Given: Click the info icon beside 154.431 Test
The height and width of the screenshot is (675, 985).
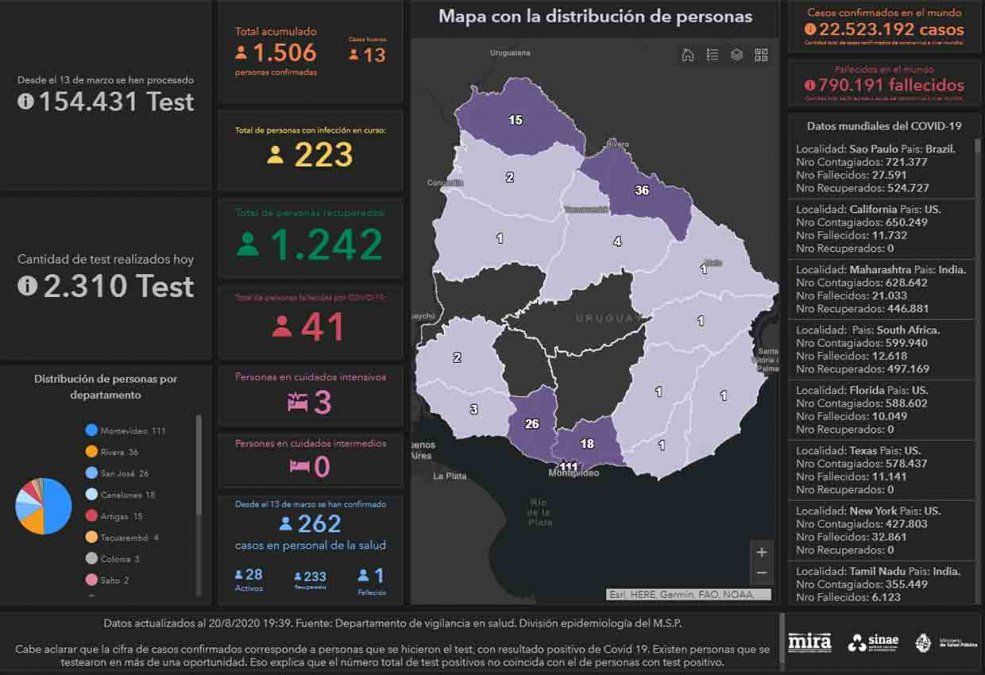Looking at the screenshot, I should [26, 101].
